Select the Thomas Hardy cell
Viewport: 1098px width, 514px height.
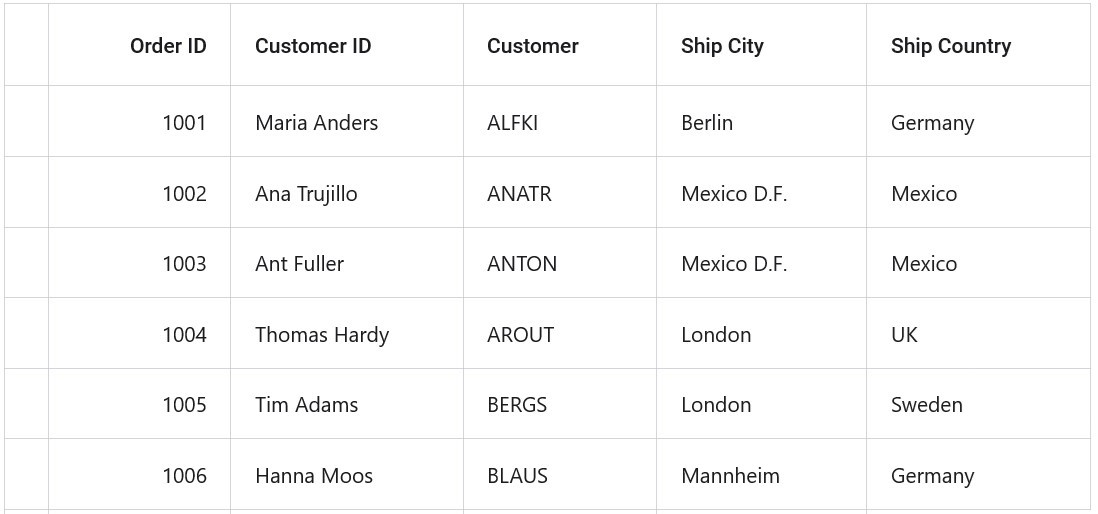[322, 335]
